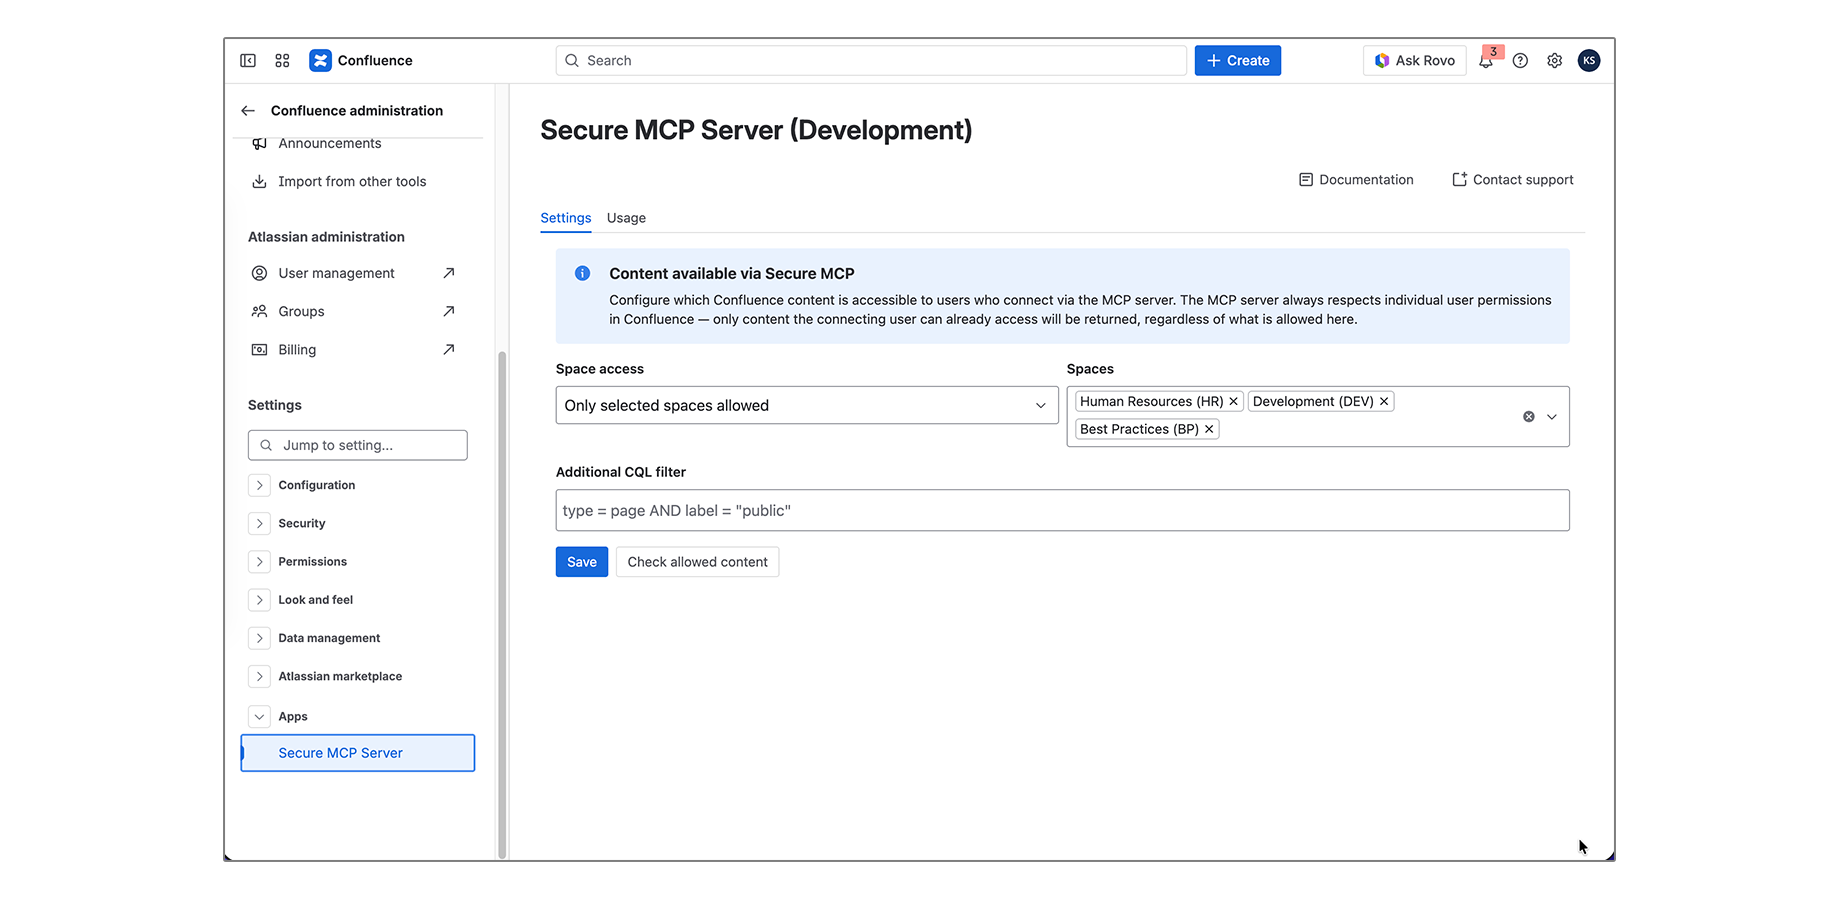Screen dimensions: 1840x900
Task: Switch to the Usage tab
Action: point(626,218)
